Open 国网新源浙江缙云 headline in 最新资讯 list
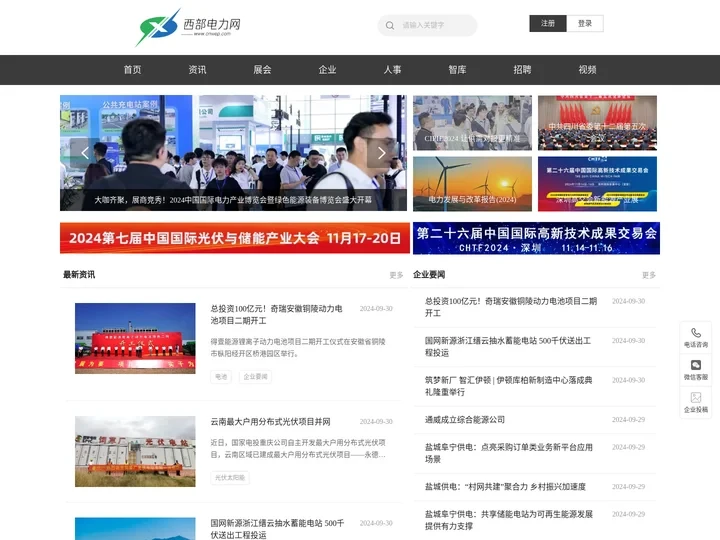Screen dimensions: 720x540 [x=277, y=529]
